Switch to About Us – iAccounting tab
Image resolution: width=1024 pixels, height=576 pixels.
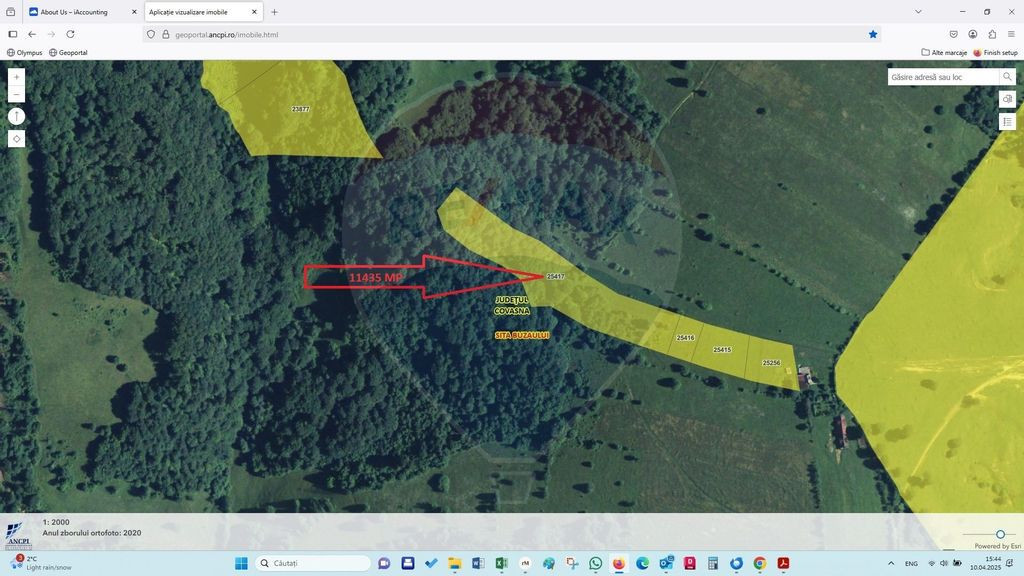[78, 12]
